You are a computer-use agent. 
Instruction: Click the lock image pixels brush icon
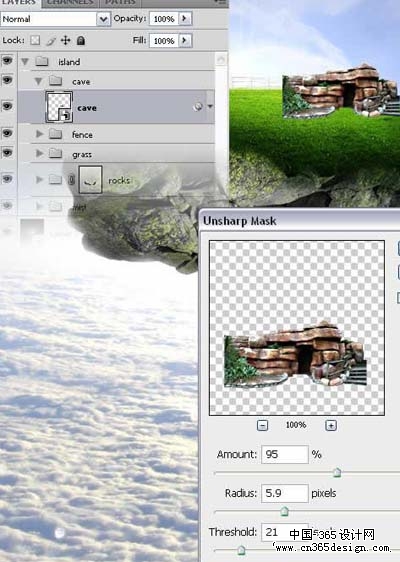(x=51, y=41)
